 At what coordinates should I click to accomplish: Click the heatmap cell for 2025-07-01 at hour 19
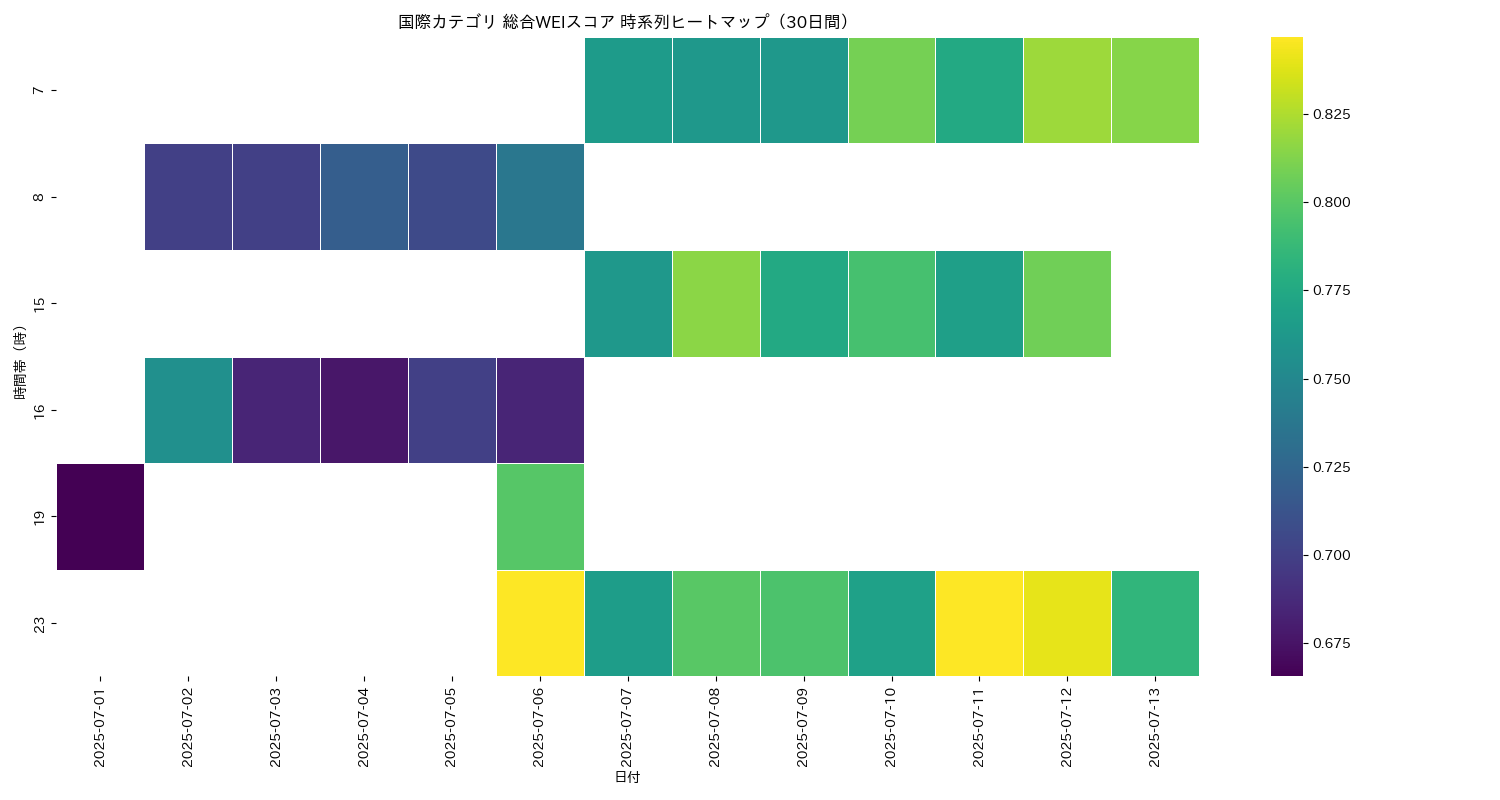coord(100,517)
